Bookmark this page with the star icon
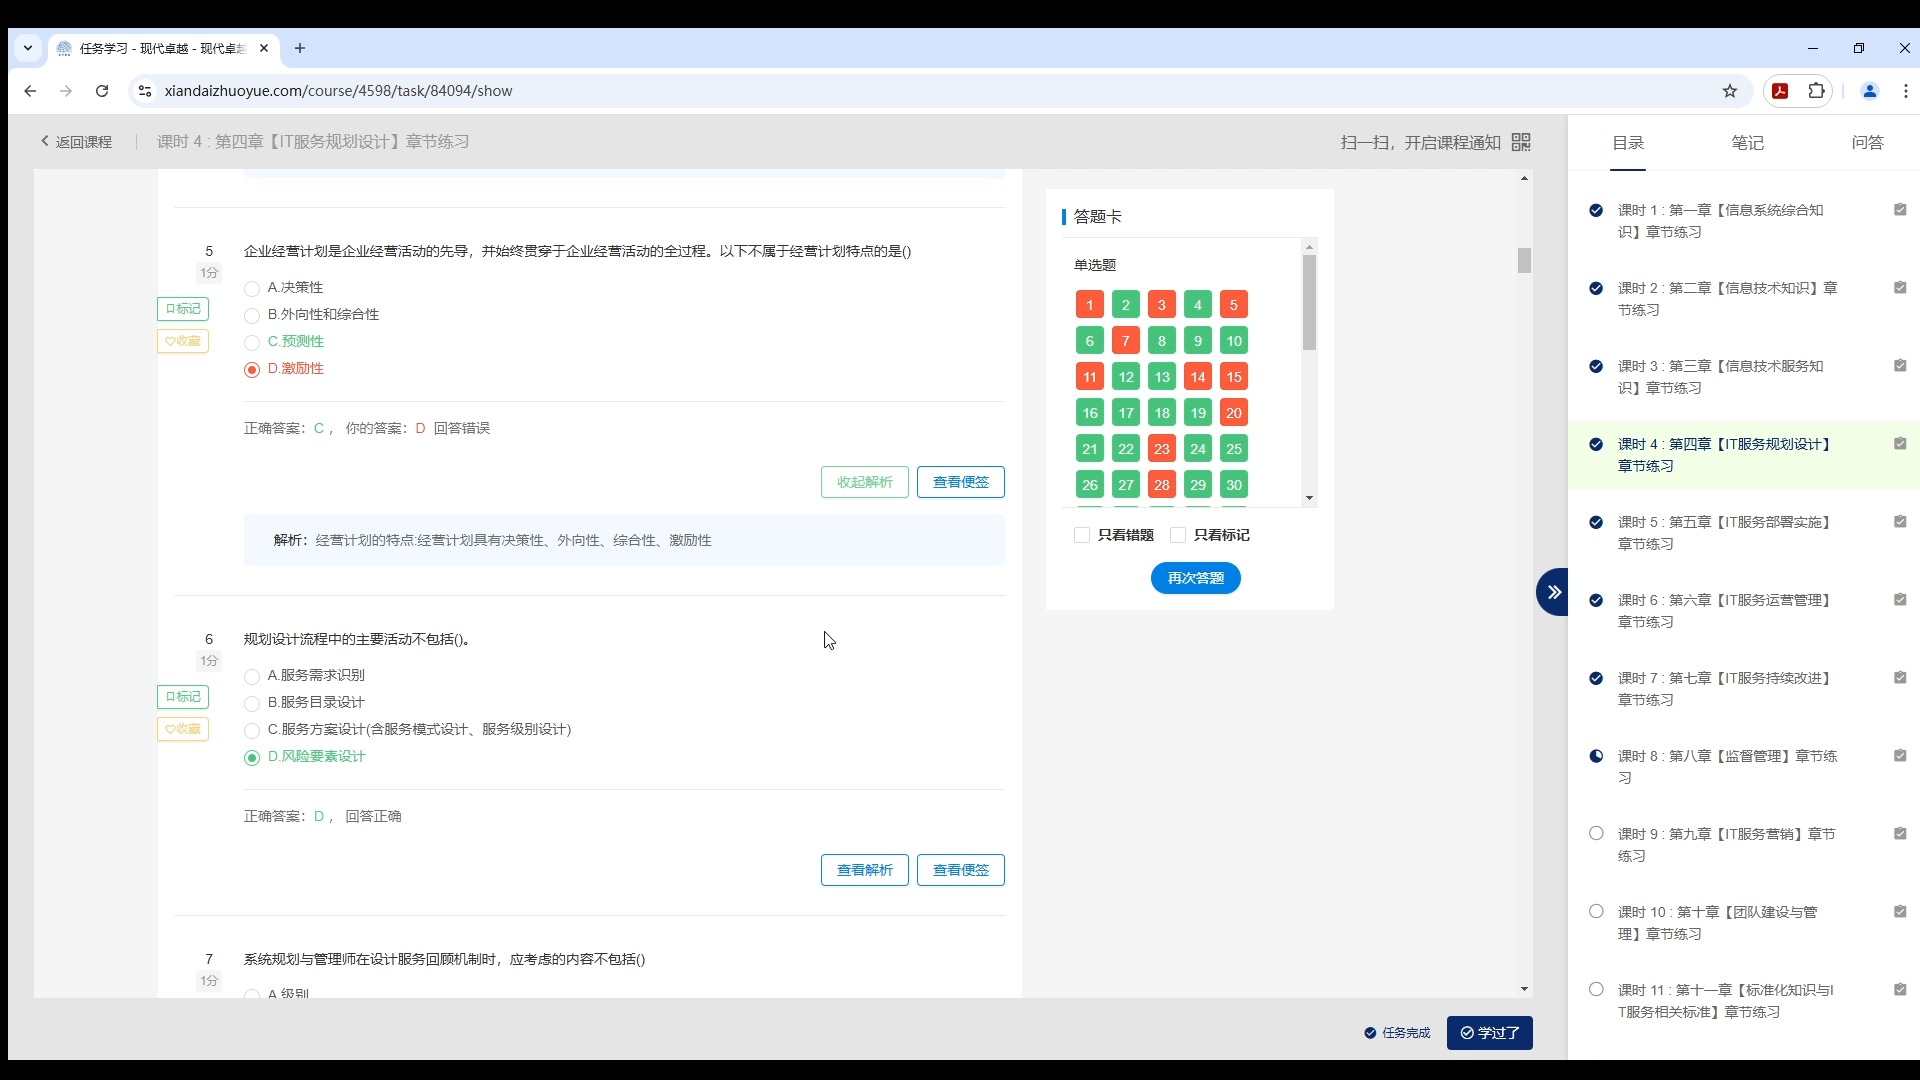Viewport: 1920px width, 1080px height. click(x=1730, y=91)
